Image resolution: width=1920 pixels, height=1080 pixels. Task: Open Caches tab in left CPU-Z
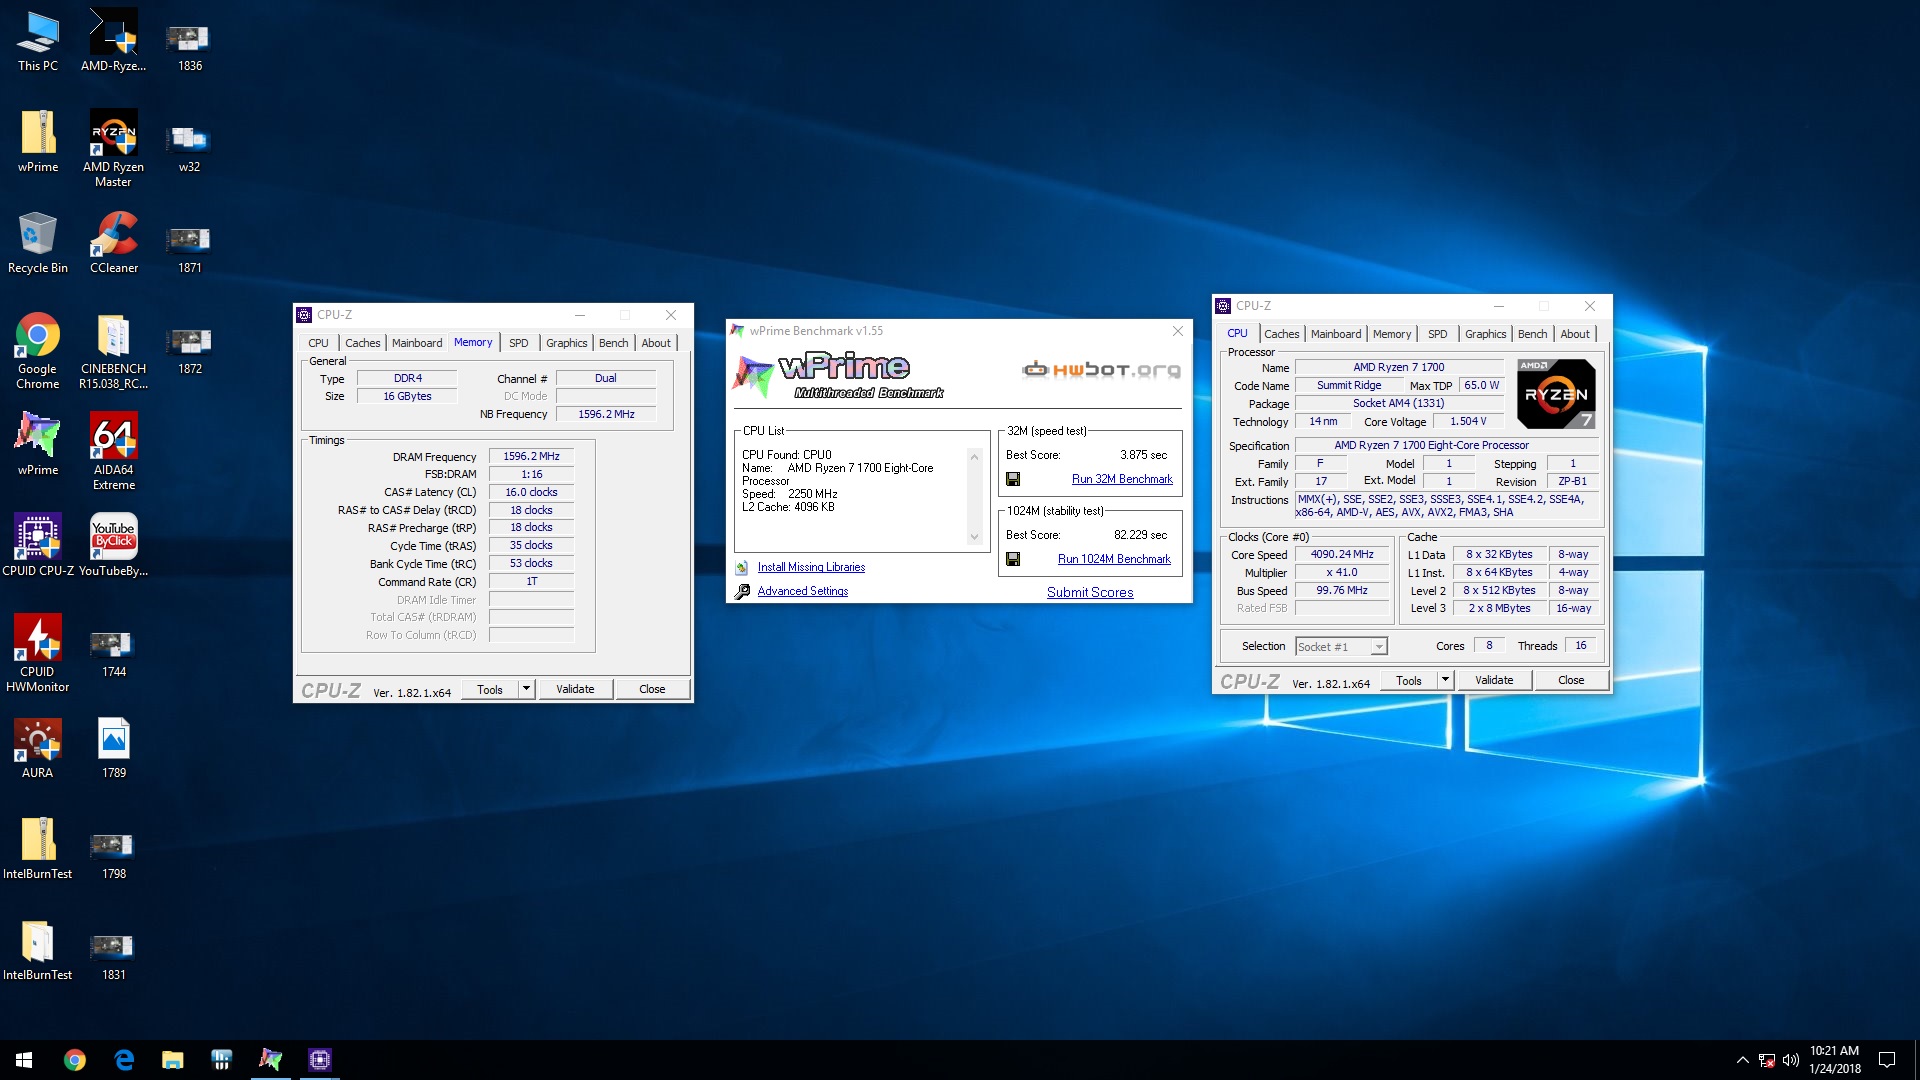click(362, 343)
